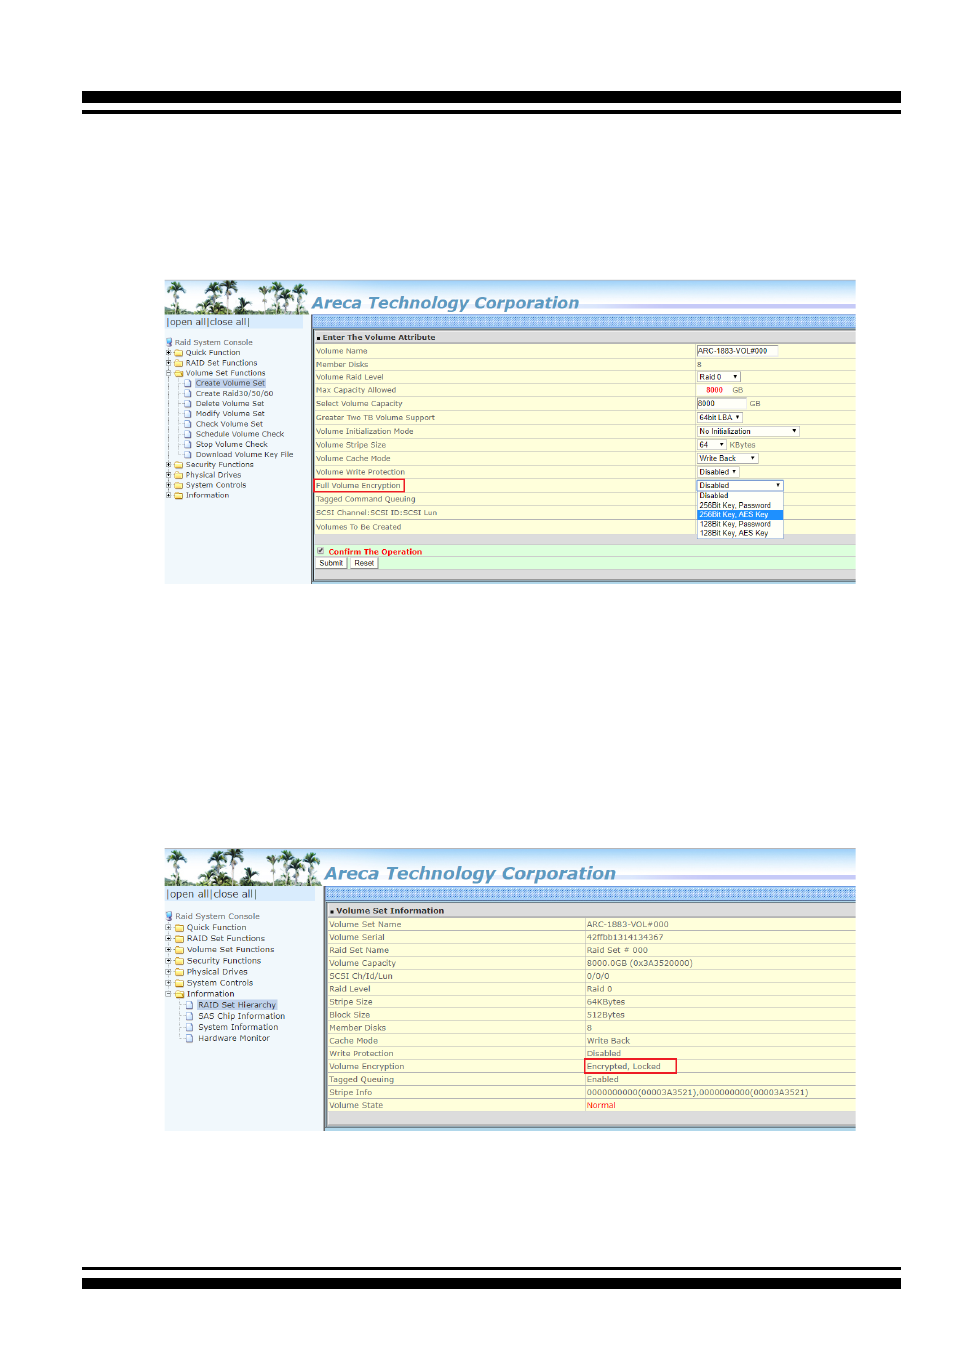
Task: Click the Submit button
Action: (331, 563)
